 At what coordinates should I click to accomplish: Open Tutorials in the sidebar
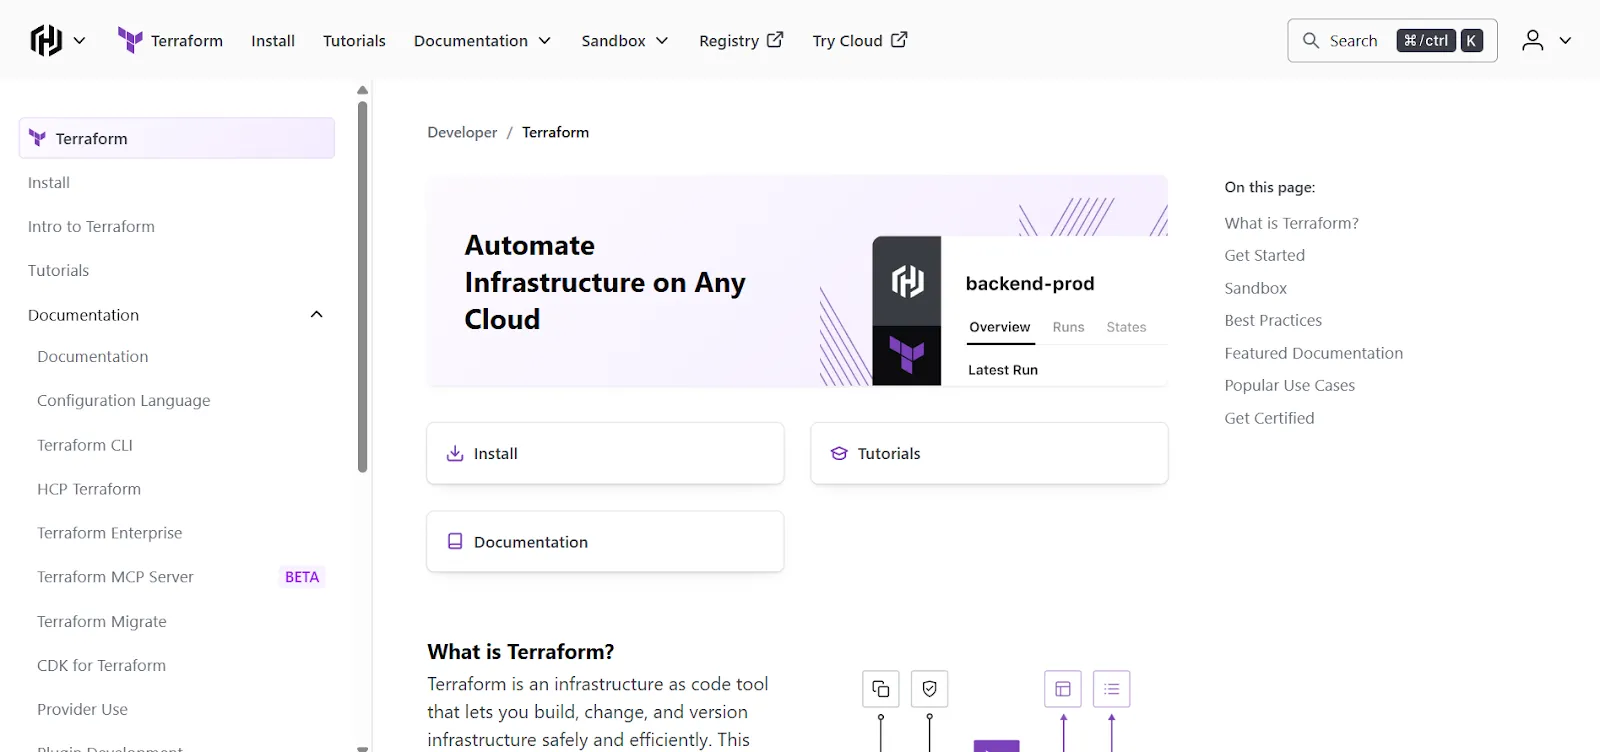click(x=58, y=271)
